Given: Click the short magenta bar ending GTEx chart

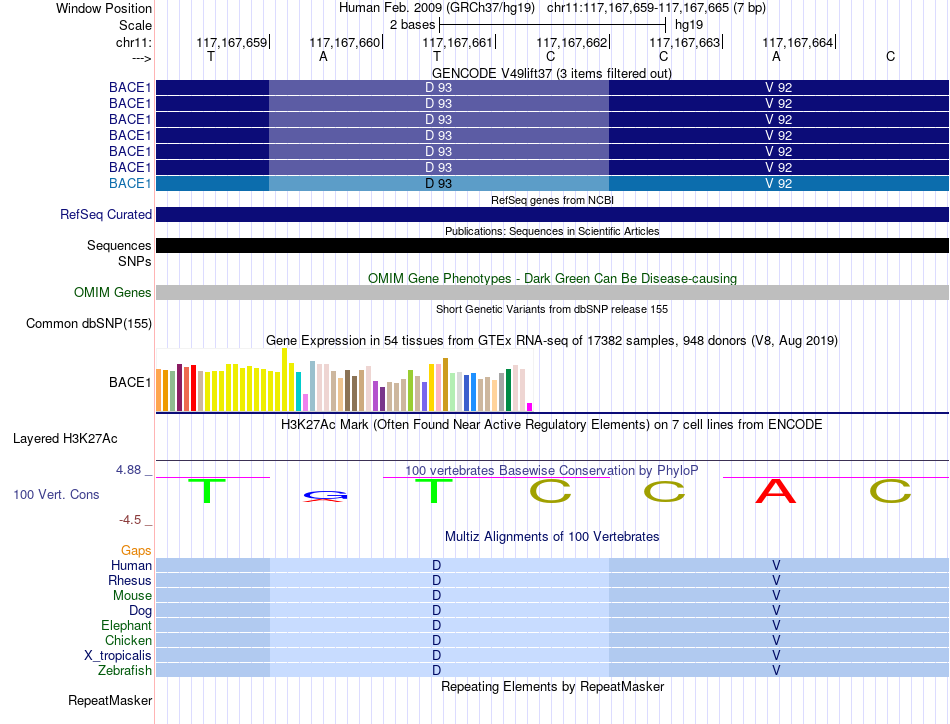Looking at the screenshot, I should [x=530, y=407].
